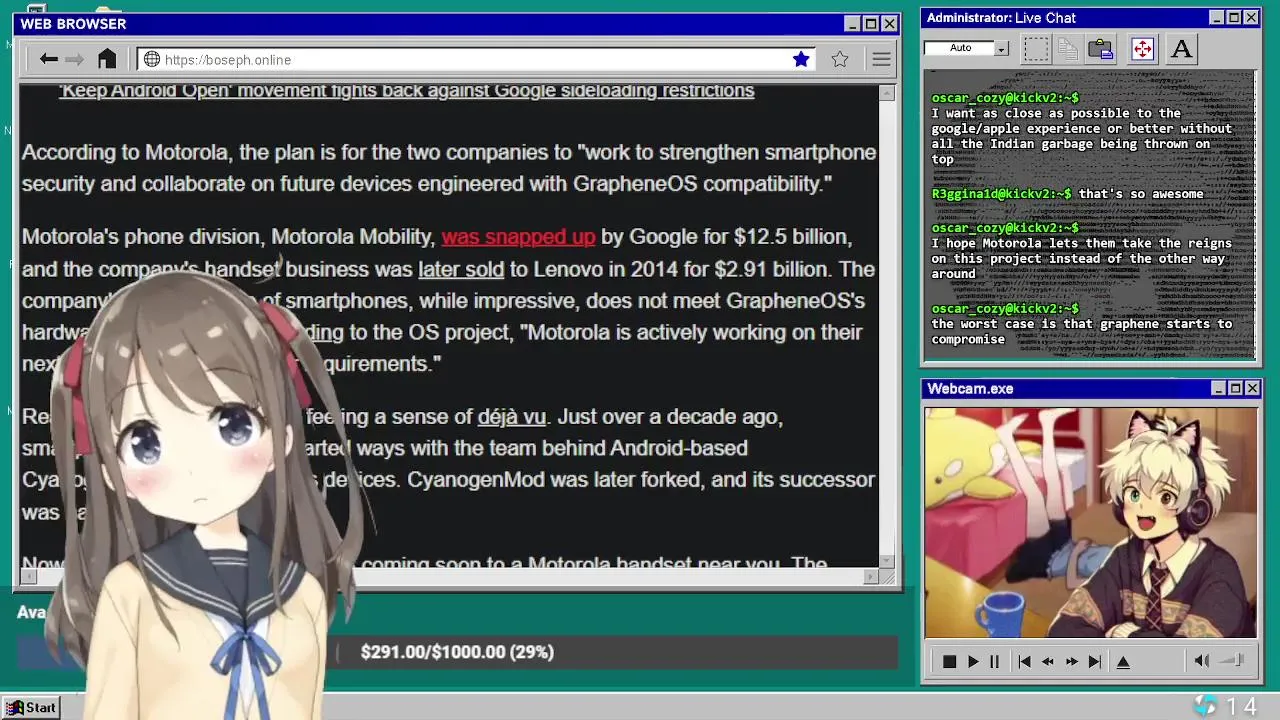Pause the Webcam.exe video

(994, 661)
